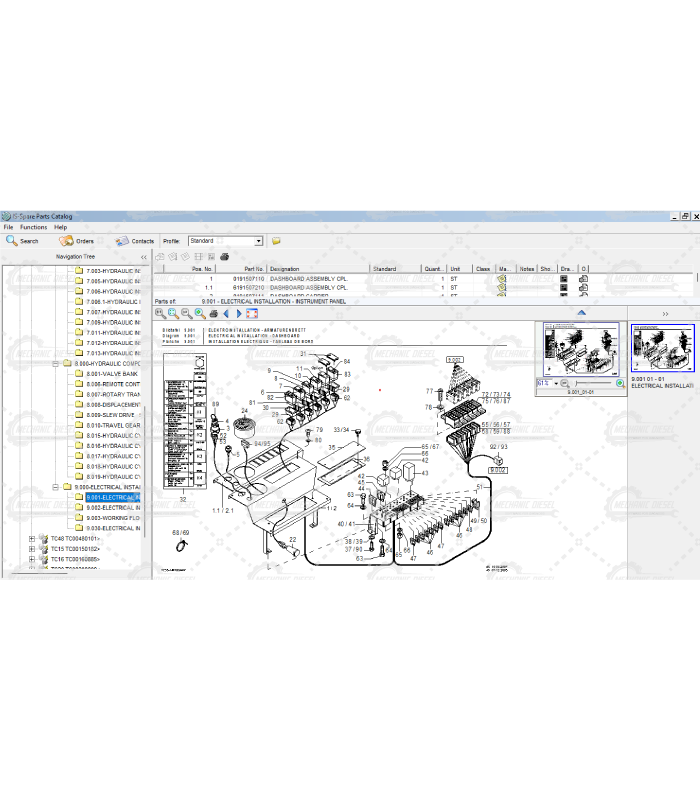The image size is (700, 800).
Task: Click the yellow folder icon beside Profile
Action: pos(276,241)
